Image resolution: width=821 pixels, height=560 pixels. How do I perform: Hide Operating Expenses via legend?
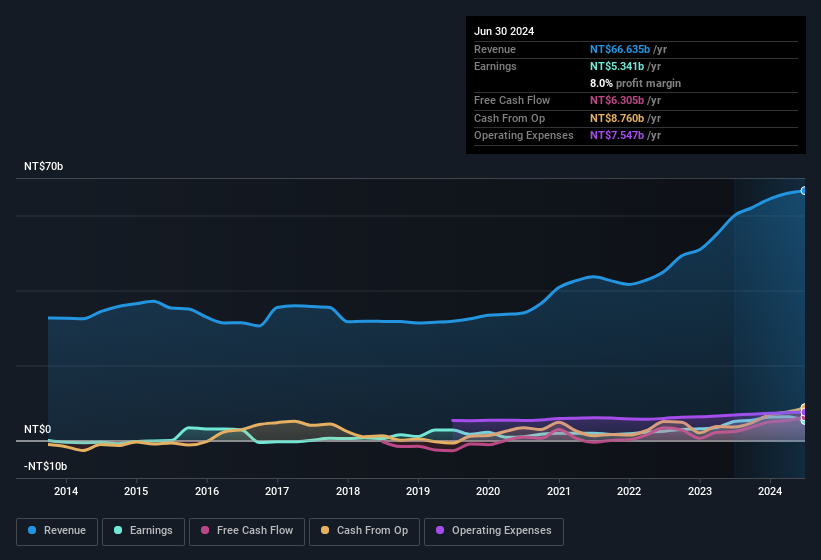click(494, 530)
